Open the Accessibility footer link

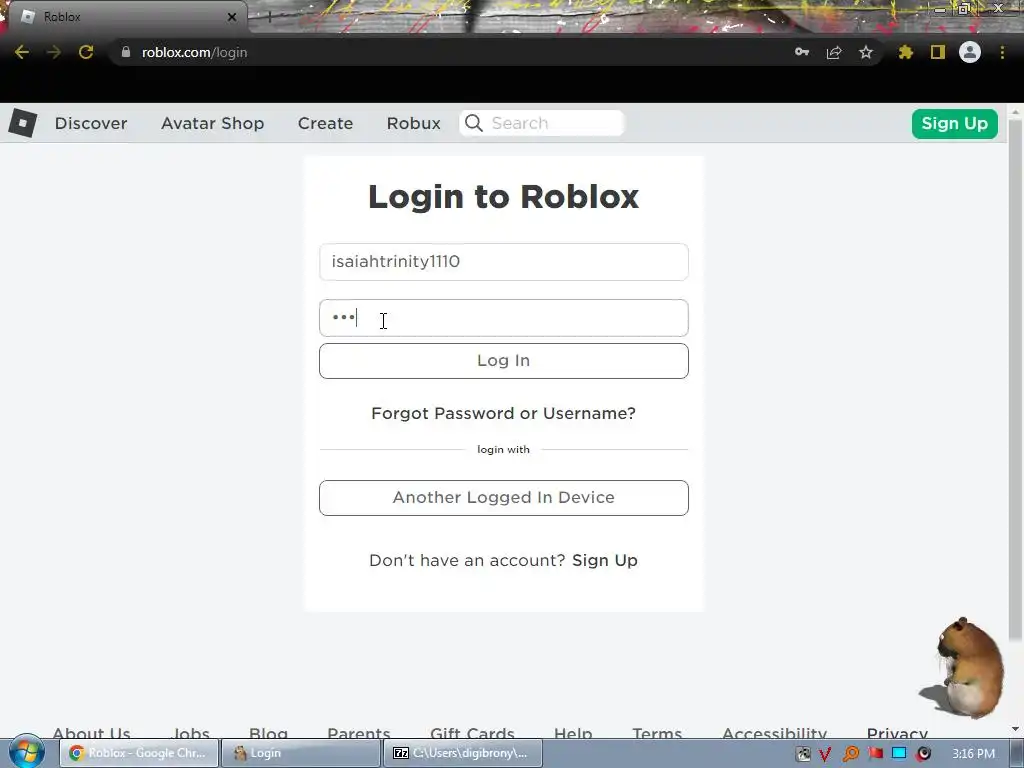(775, 733)
